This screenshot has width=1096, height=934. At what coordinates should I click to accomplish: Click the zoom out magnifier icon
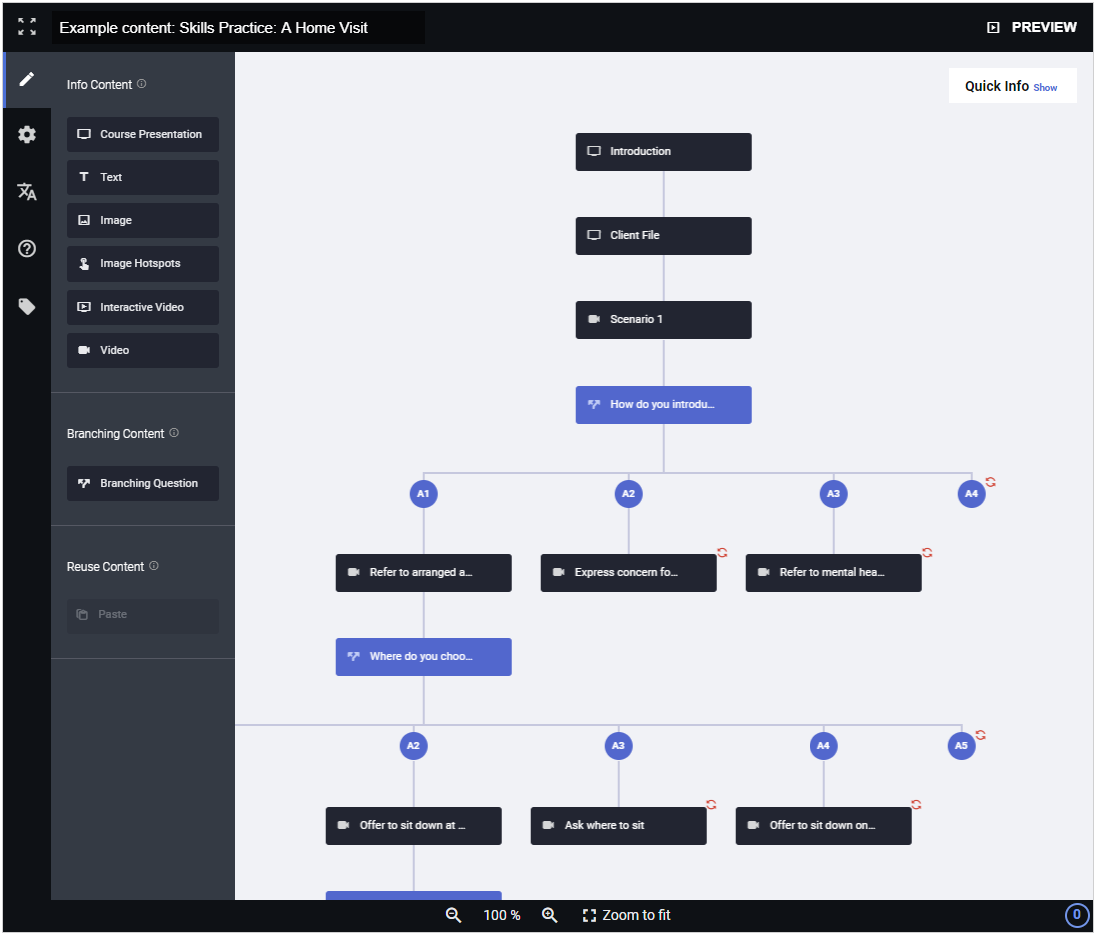point(453,915)
